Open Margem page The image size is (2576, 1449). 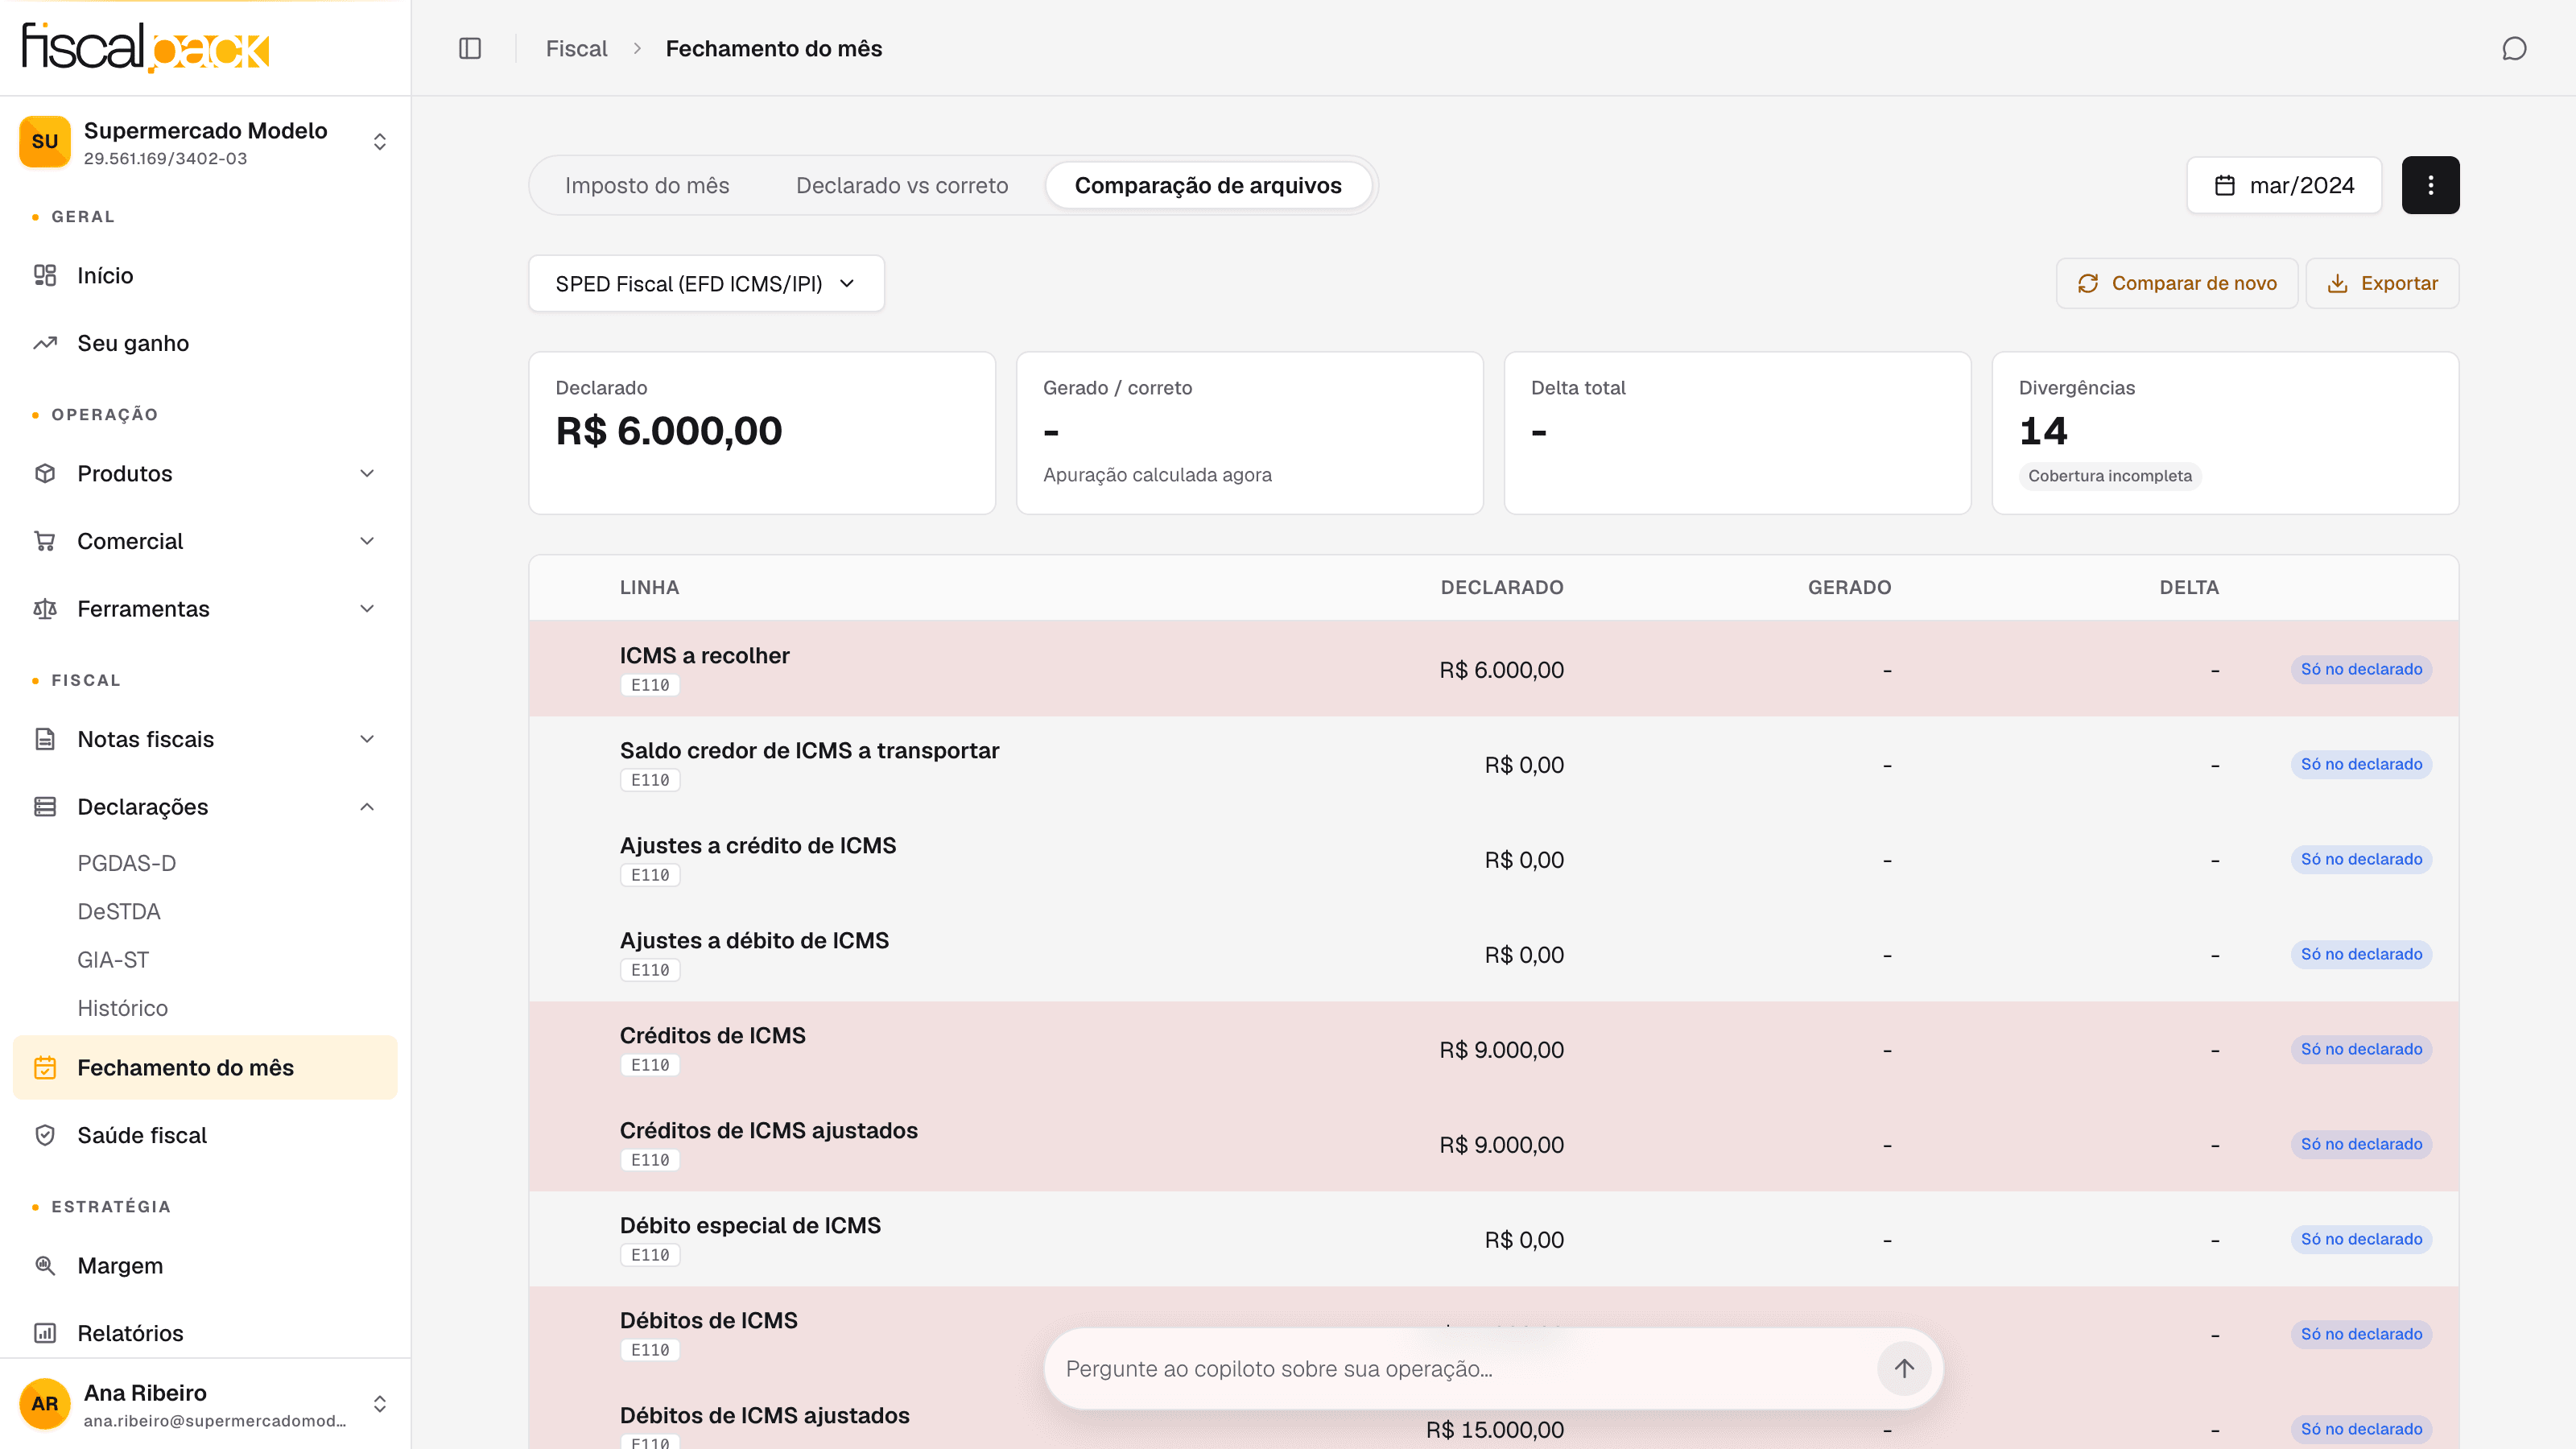[x=205, y=1265]
